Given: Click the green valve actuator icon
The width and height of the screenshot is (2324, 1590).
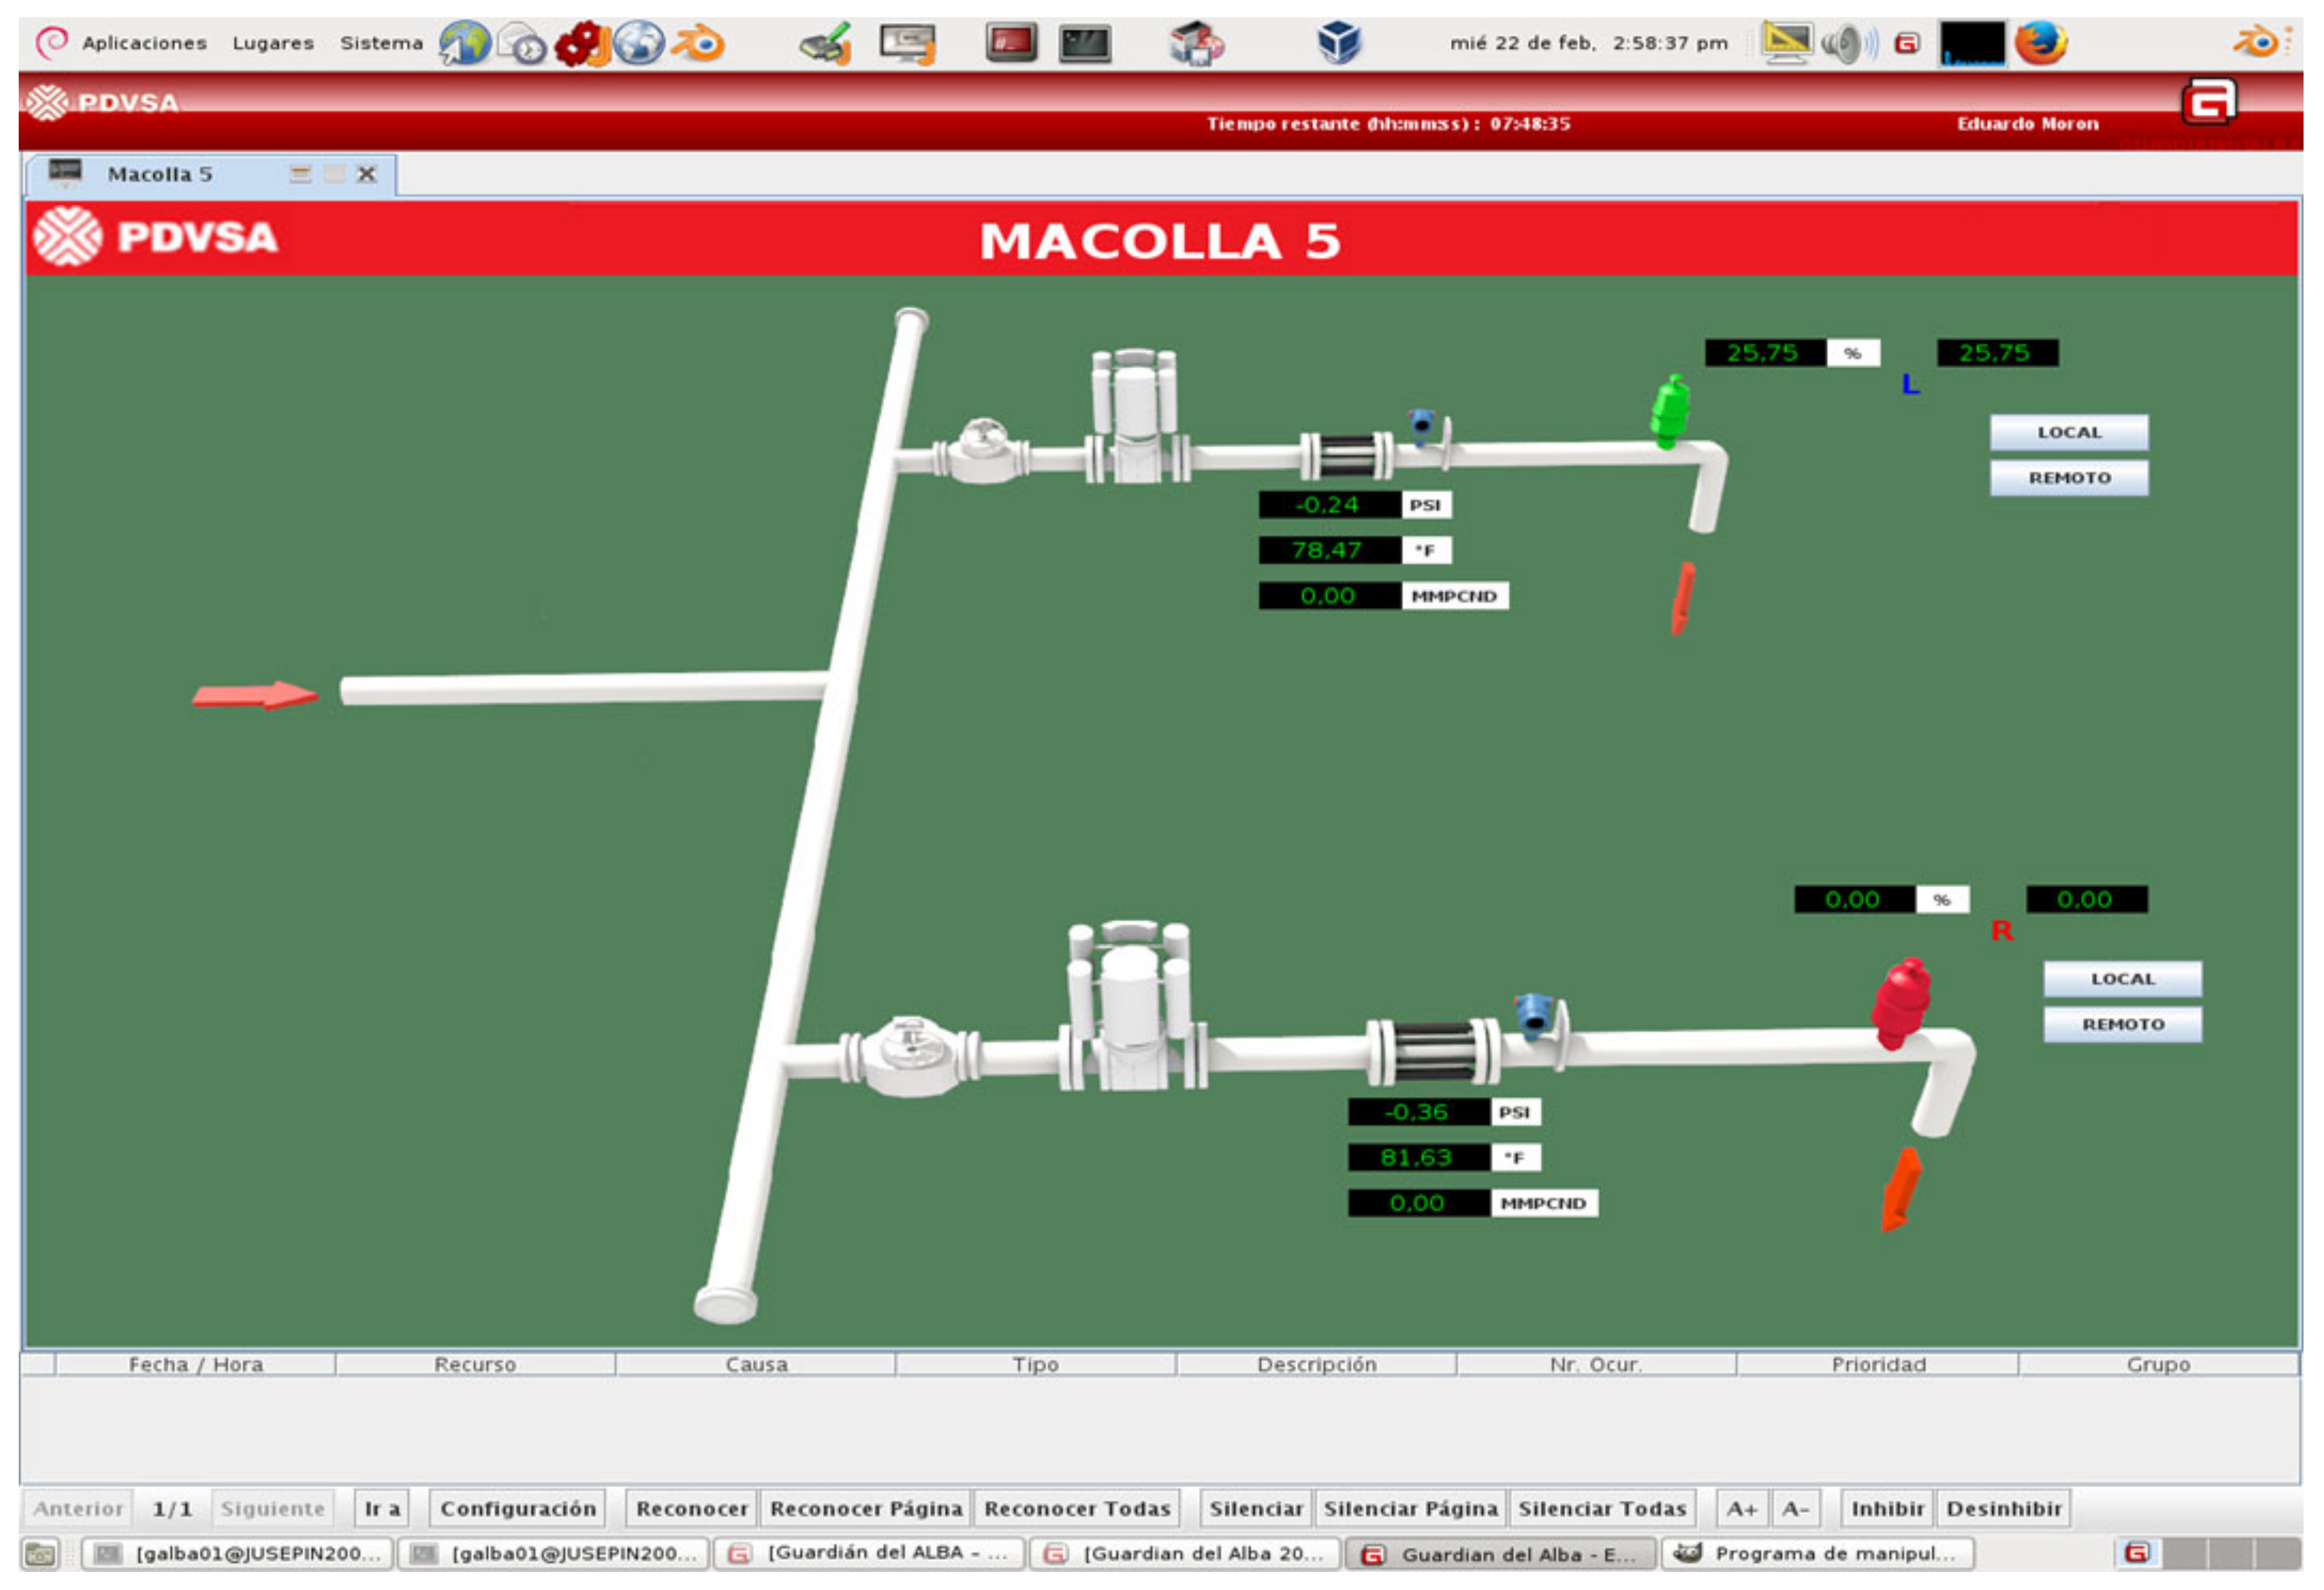Looking at the screenshot, I should coord(1669,411).
